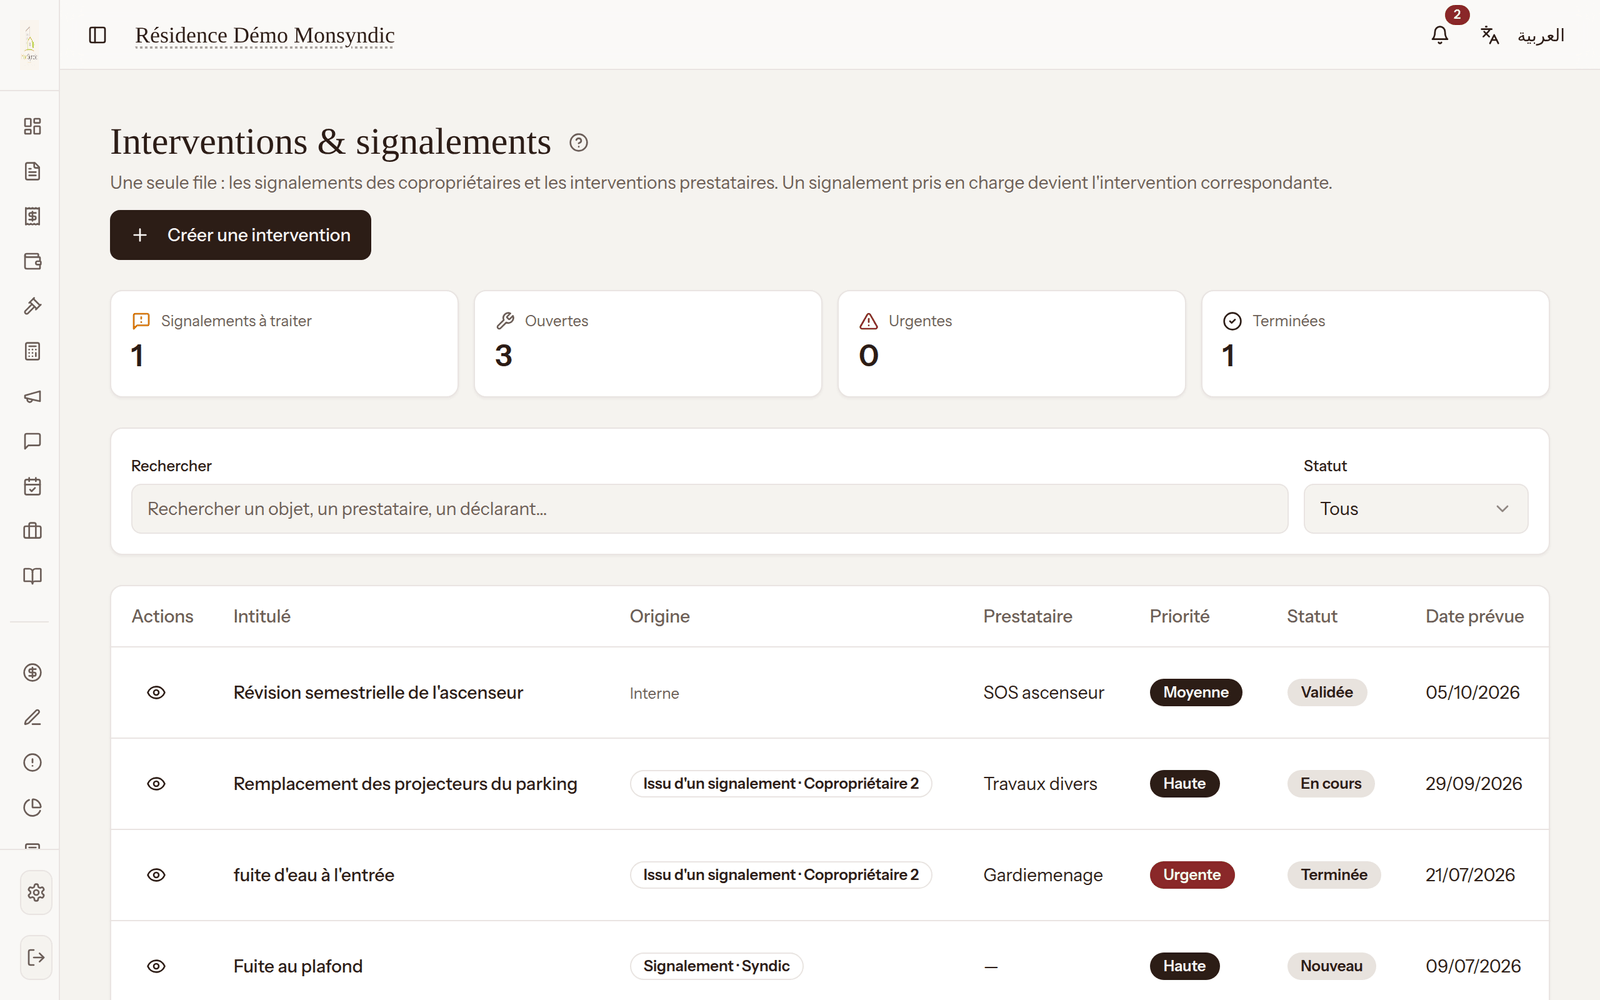The image size is (1600, 1000).
Task: Click eye icon for Fuite au plafond row
Action: 156,966
